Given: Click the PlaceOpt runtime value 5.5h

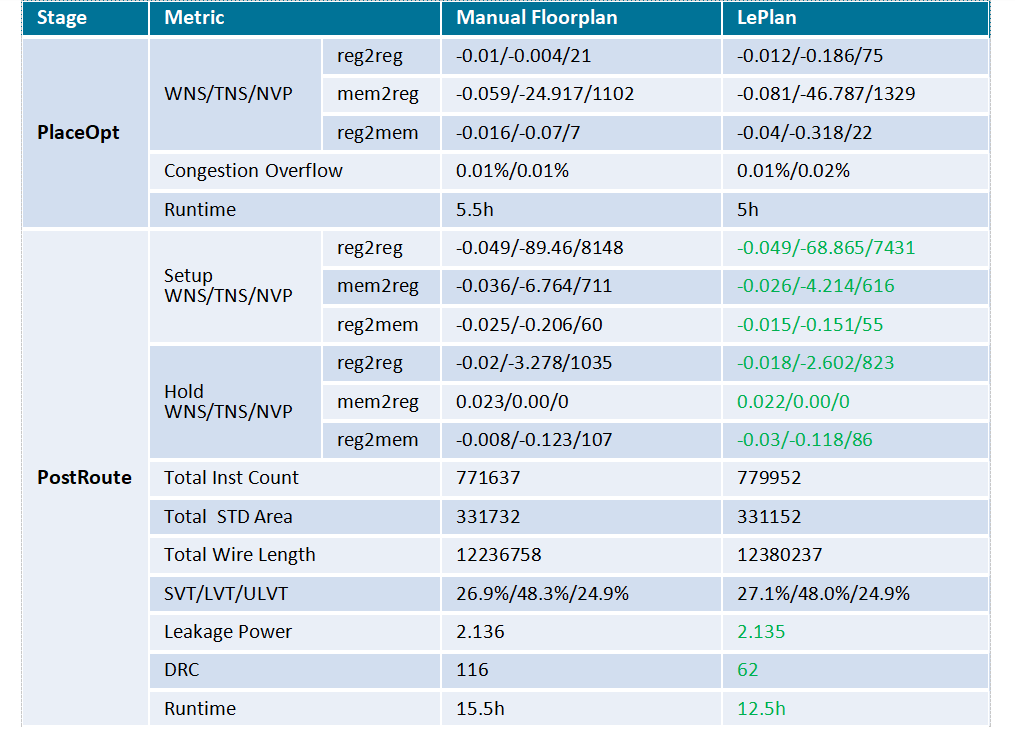Looking at the screenshot, I should point(474,210).
